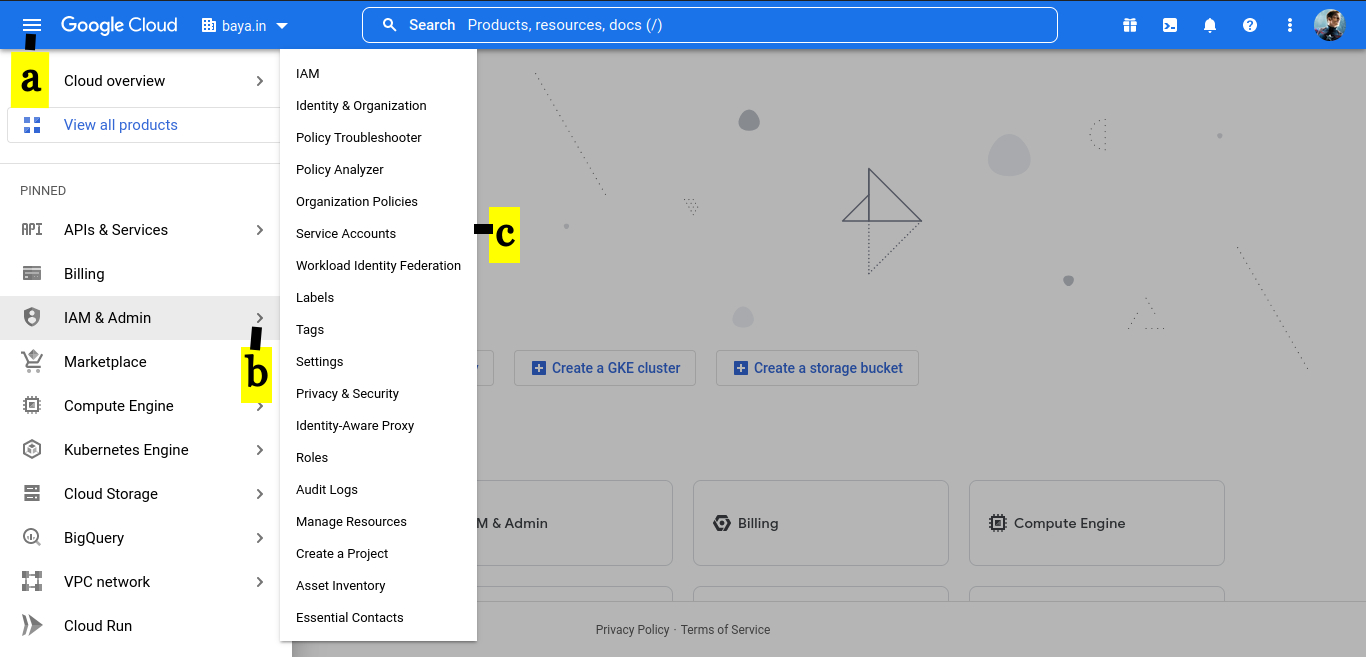Select Service Accounts menu item

point(378,234)
